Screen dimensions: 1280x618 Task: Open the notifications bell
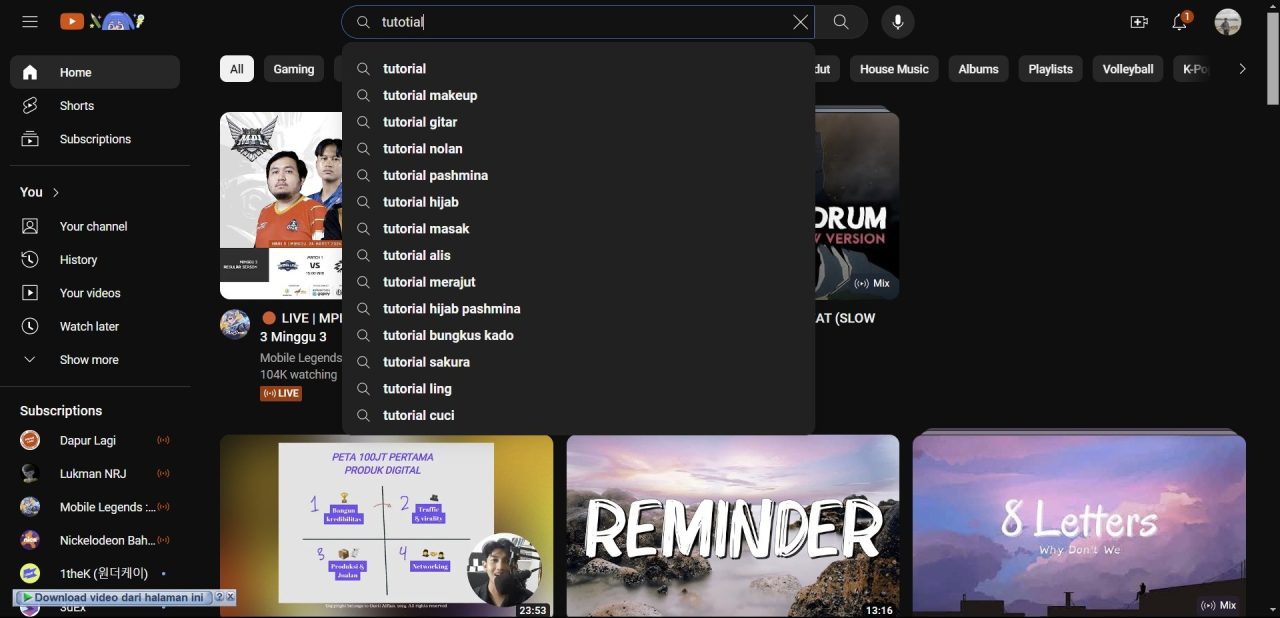point(1179,23)
